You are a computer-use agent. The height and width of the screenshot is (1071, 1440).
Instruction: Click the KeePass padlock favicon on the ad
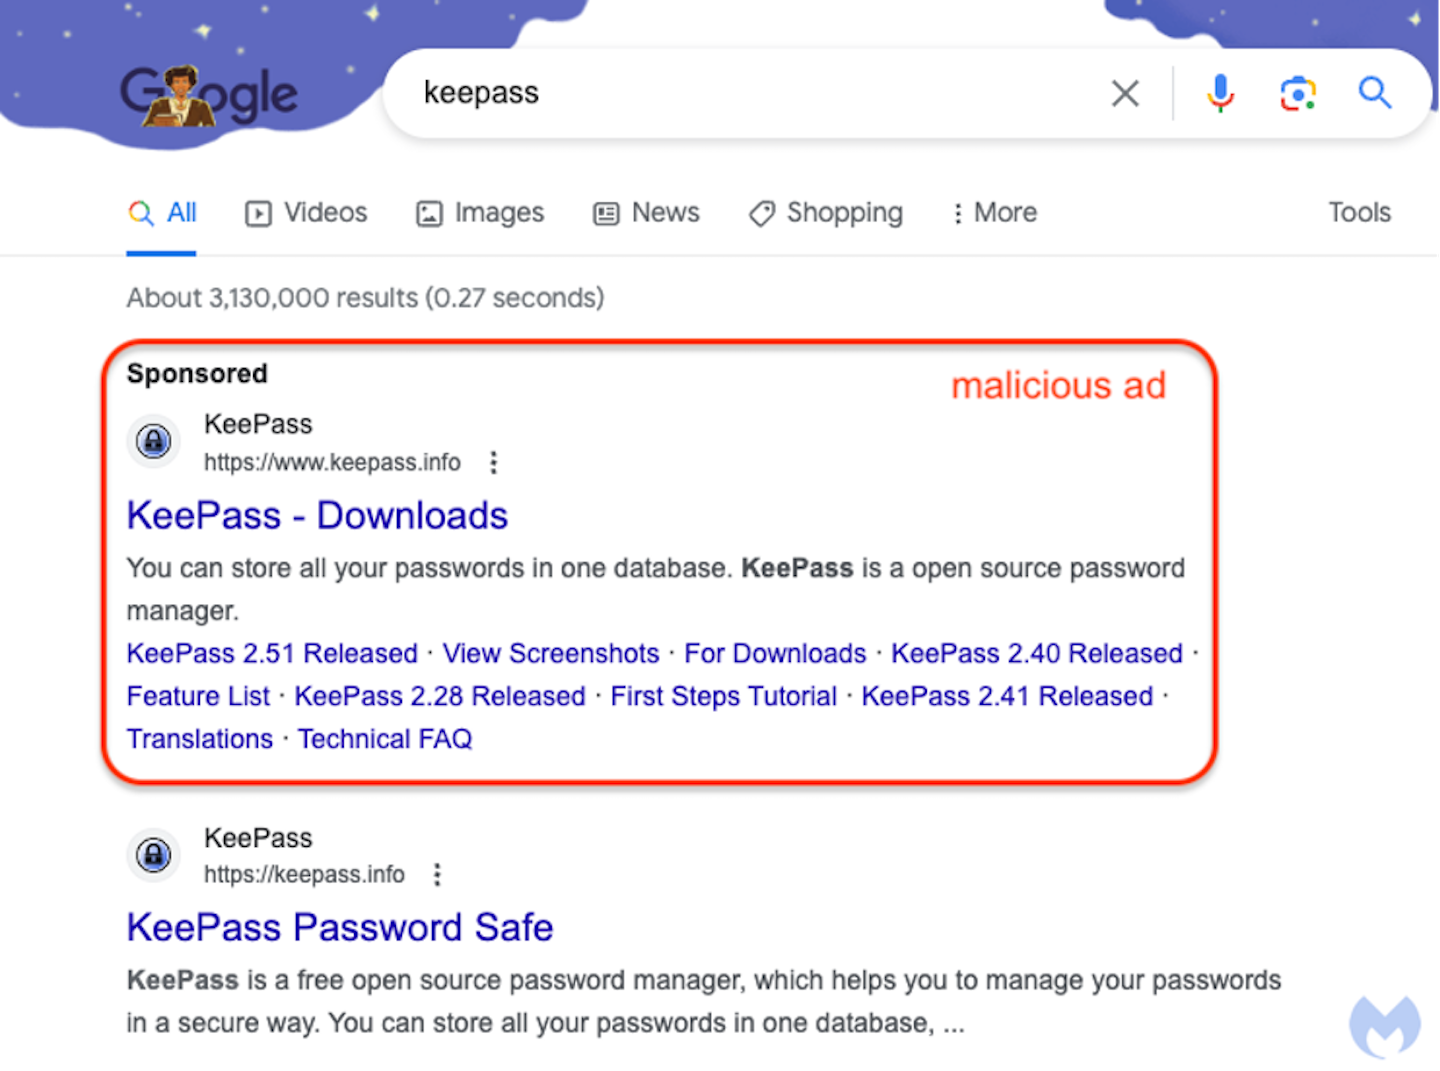[153, 441]
